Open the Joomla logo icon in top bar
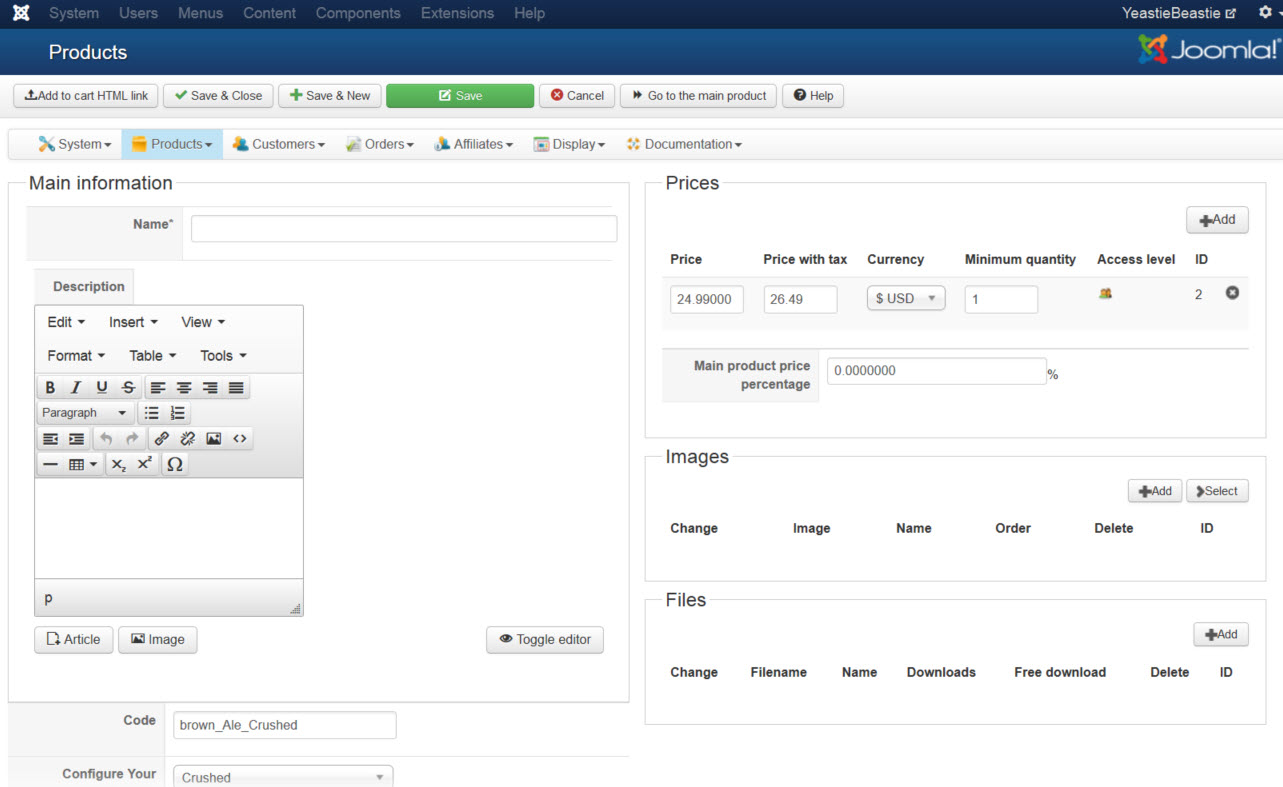Screen dimensions: 1283x787 21,13
